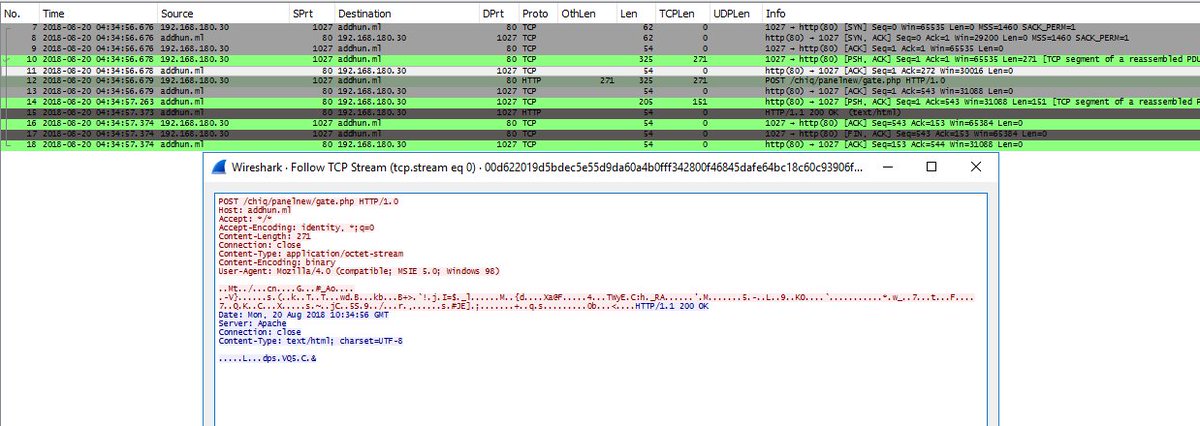Screen dimensions: 1200x426
Task: Select packet number 16 row
Action: (x=600, y=122)
